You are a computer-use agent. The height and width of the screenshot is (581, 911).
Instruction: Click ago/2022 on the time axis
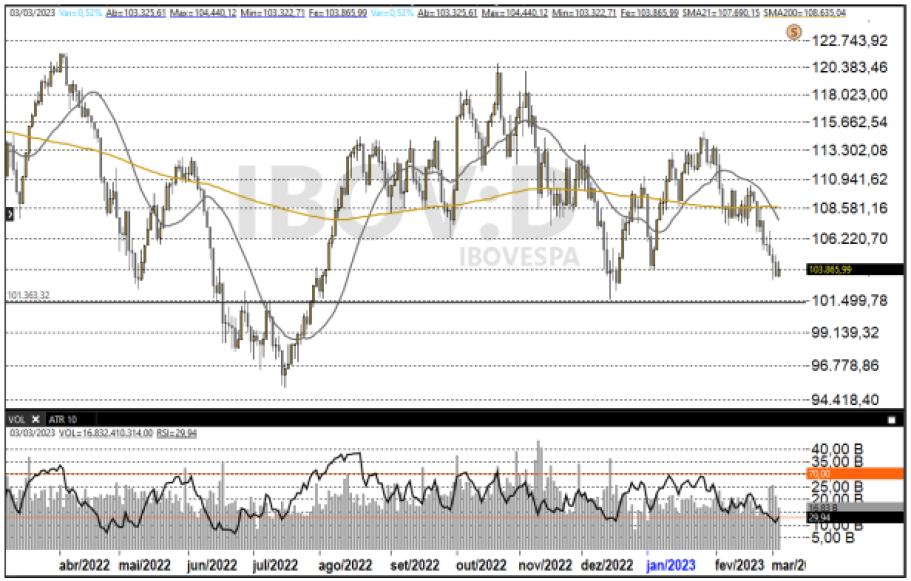pos(345,565)
